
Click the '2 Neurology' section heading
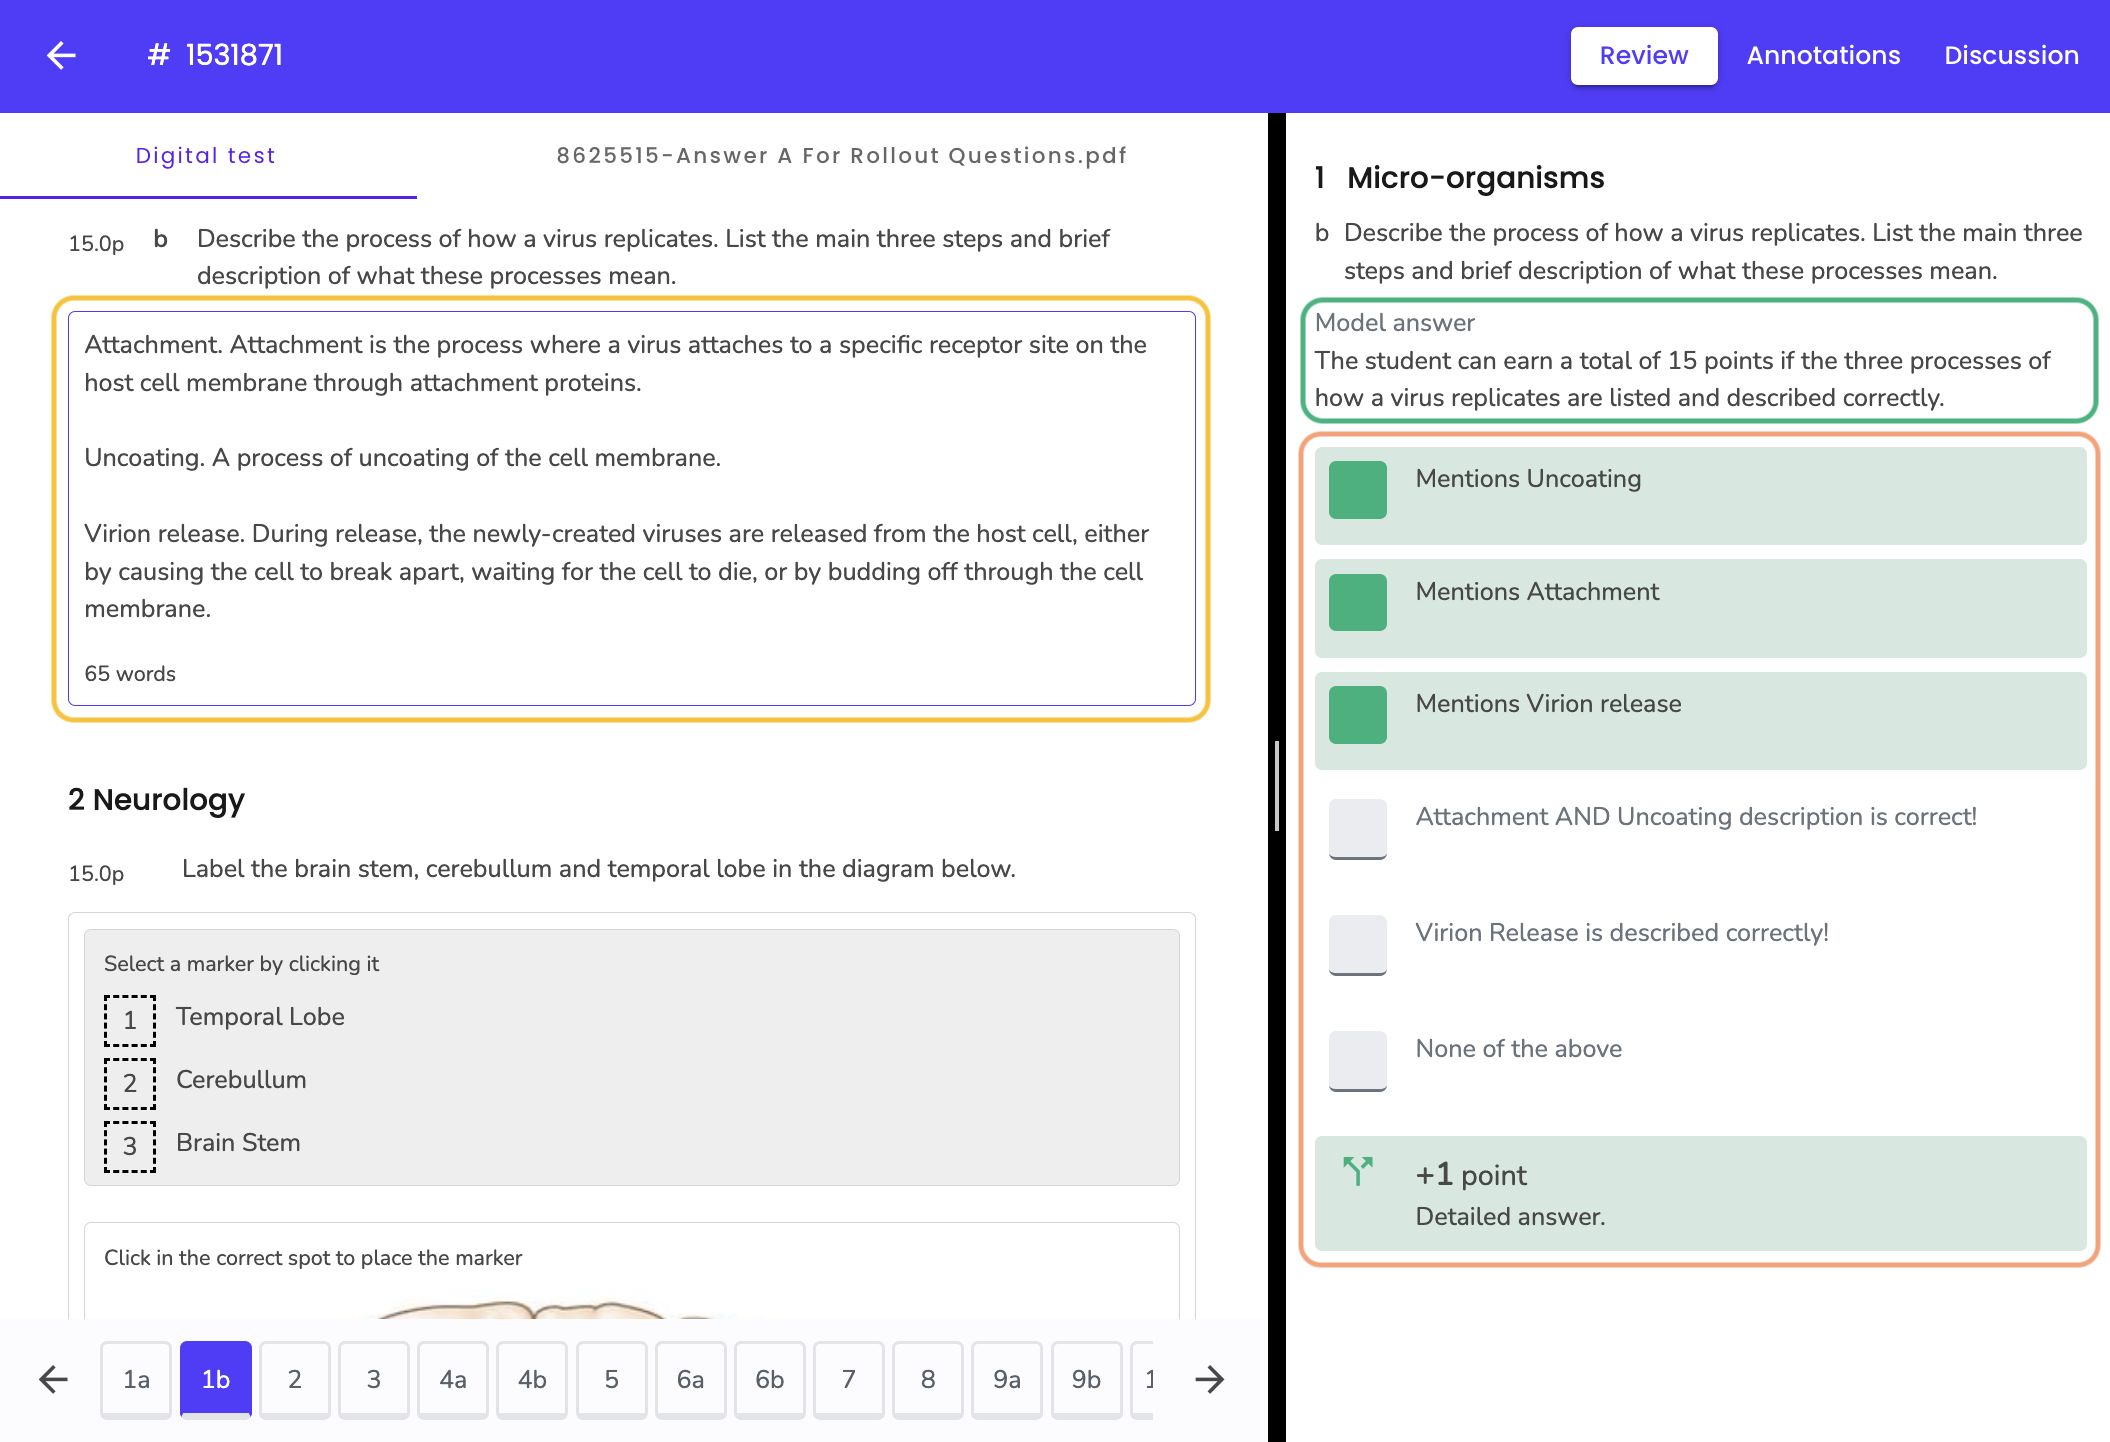[156, 800]
